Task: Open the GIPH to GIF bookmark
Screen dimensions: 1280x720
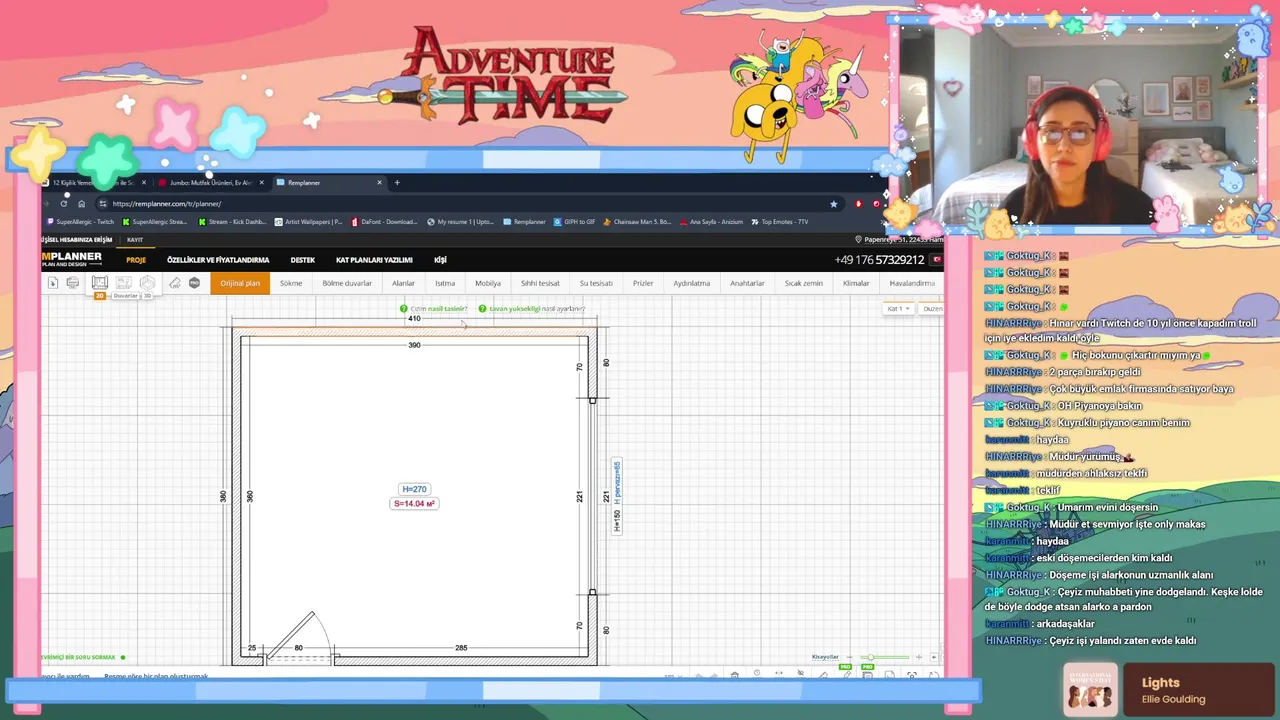Action: 575,222
